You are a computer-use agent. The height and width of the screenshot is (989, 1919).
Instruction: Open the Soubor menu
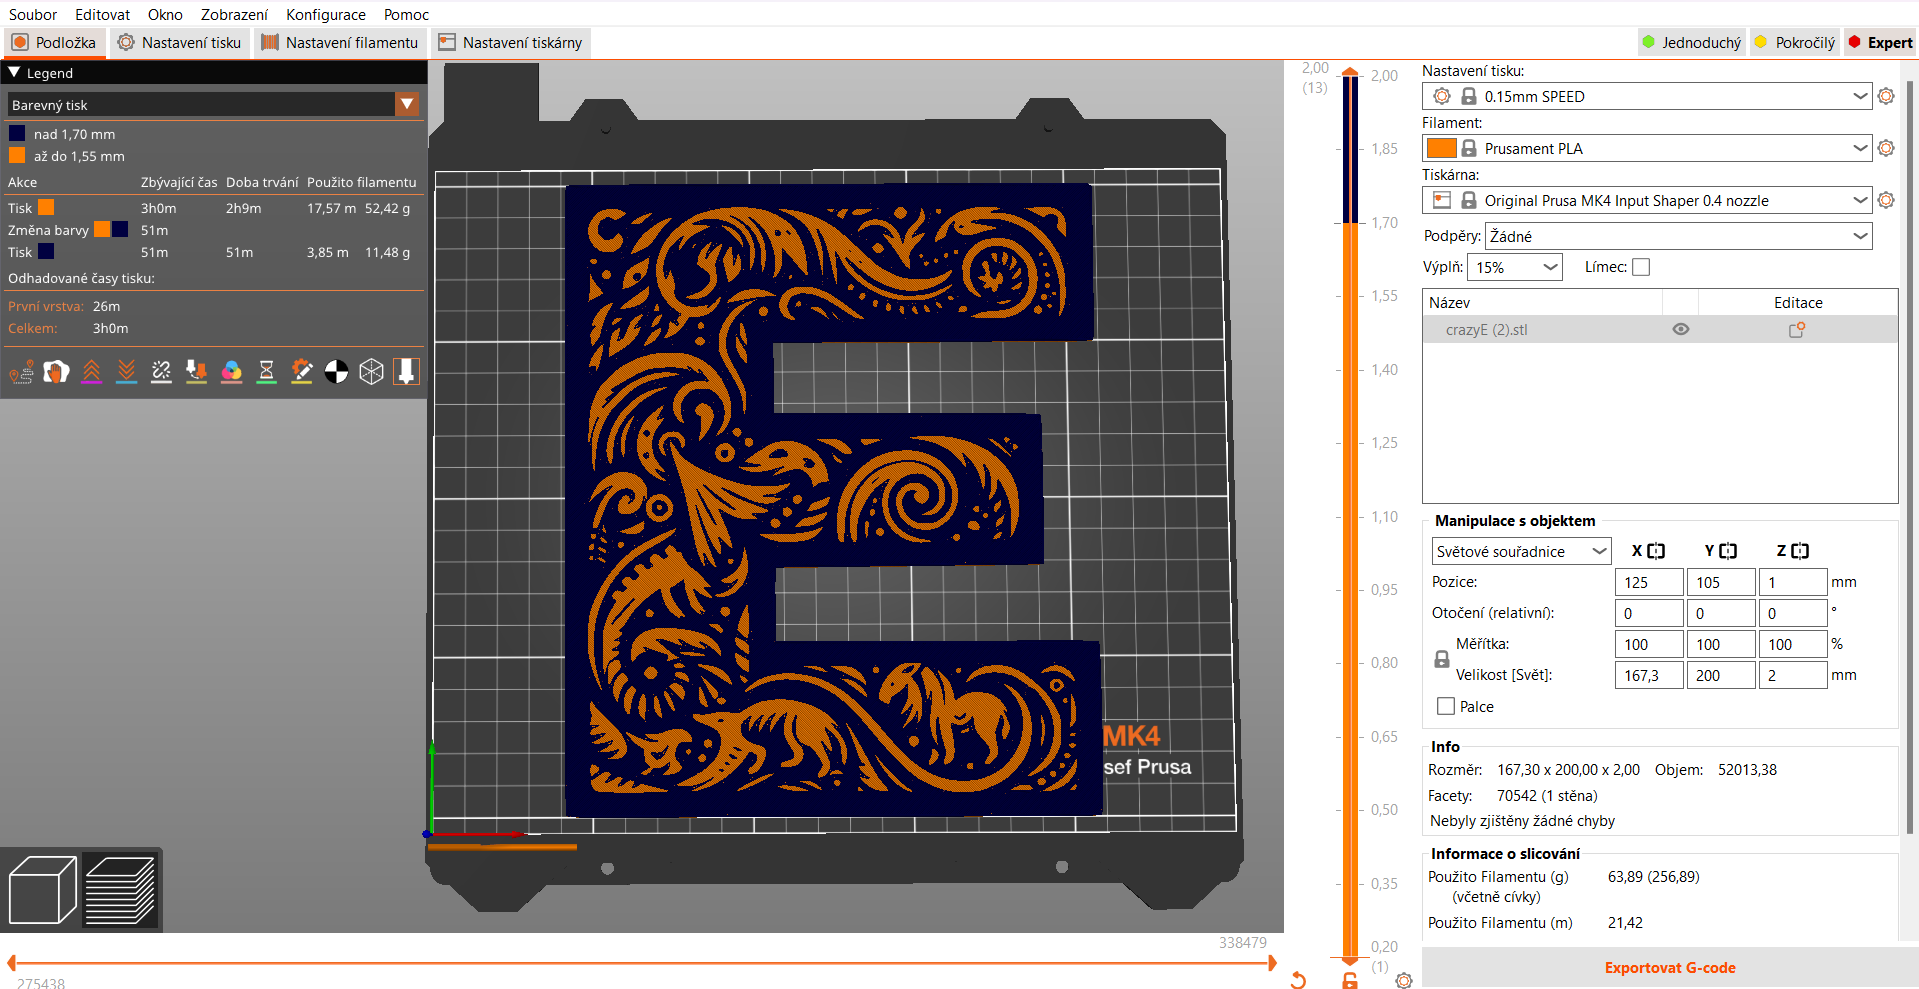pyautogui.click(x=33, y=14)
